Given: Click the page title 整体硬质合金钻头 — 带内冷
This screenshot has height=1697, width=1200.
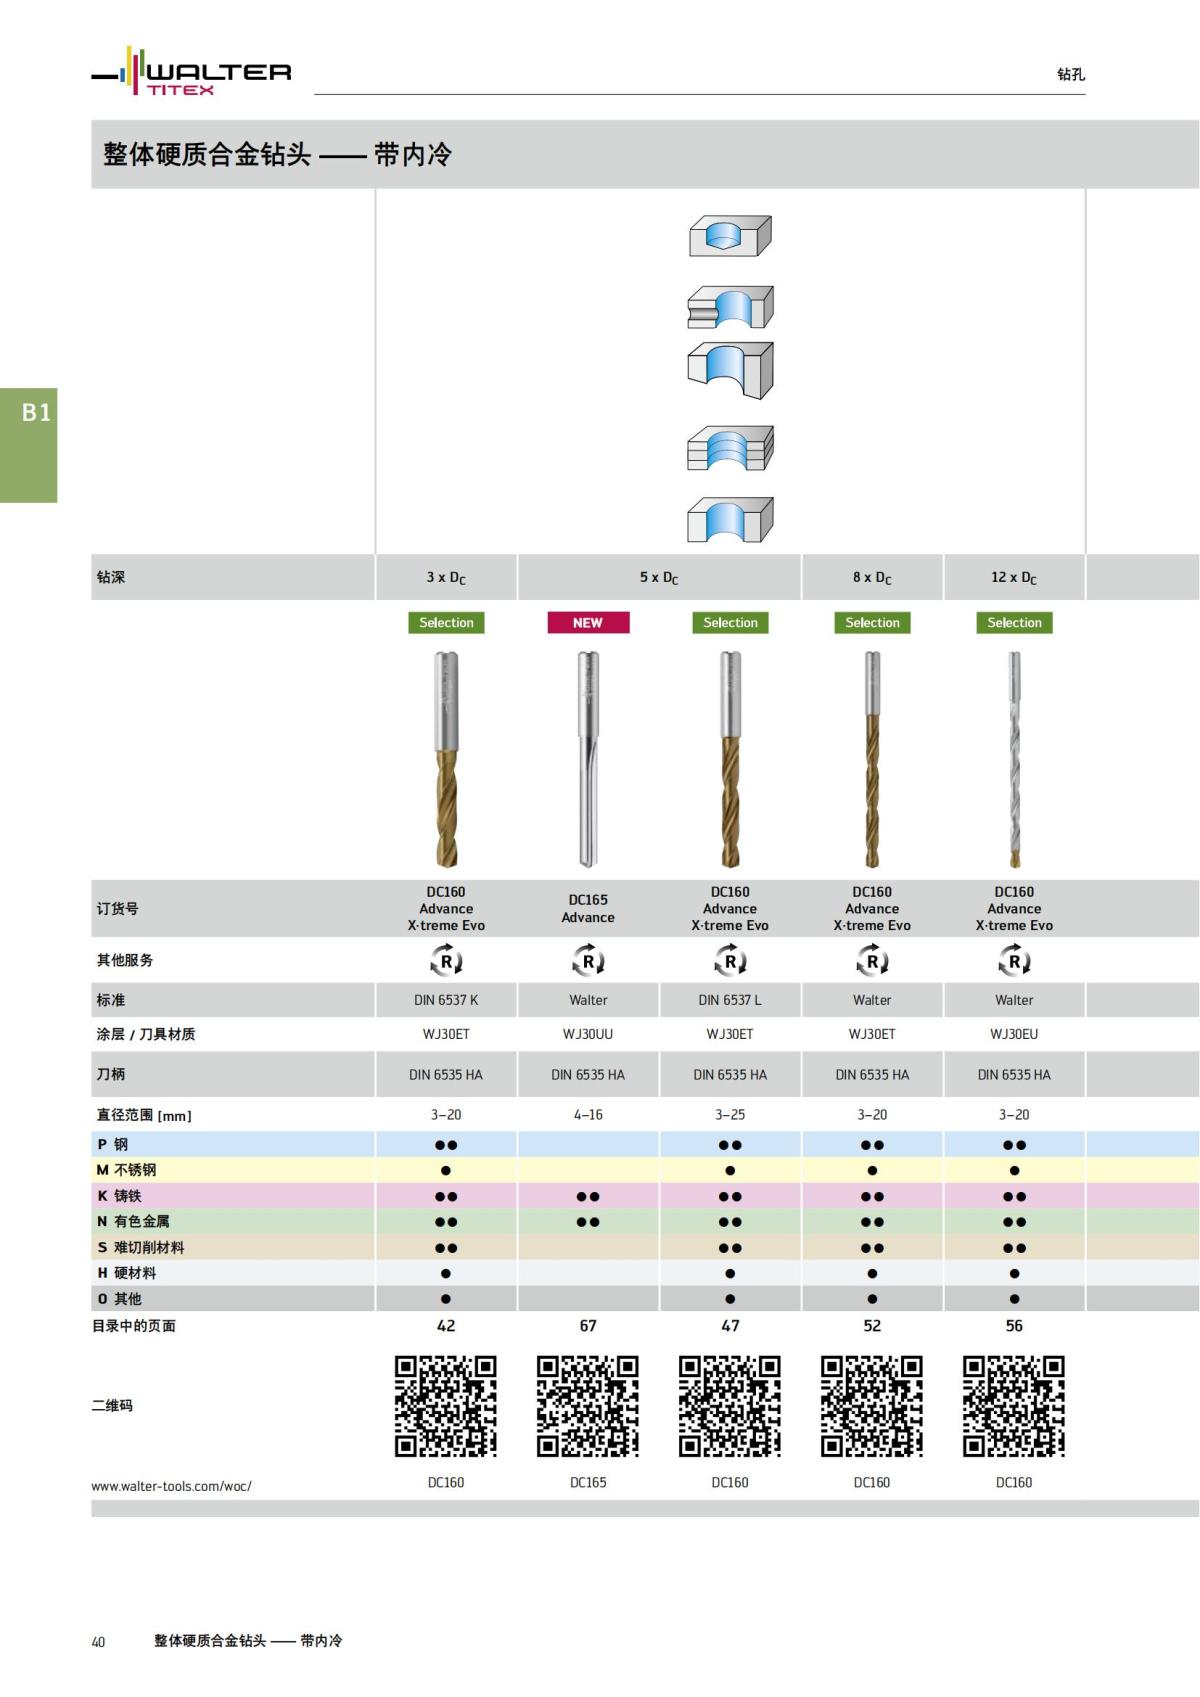Looking at the screenshot, I should (x=277, y=154).
